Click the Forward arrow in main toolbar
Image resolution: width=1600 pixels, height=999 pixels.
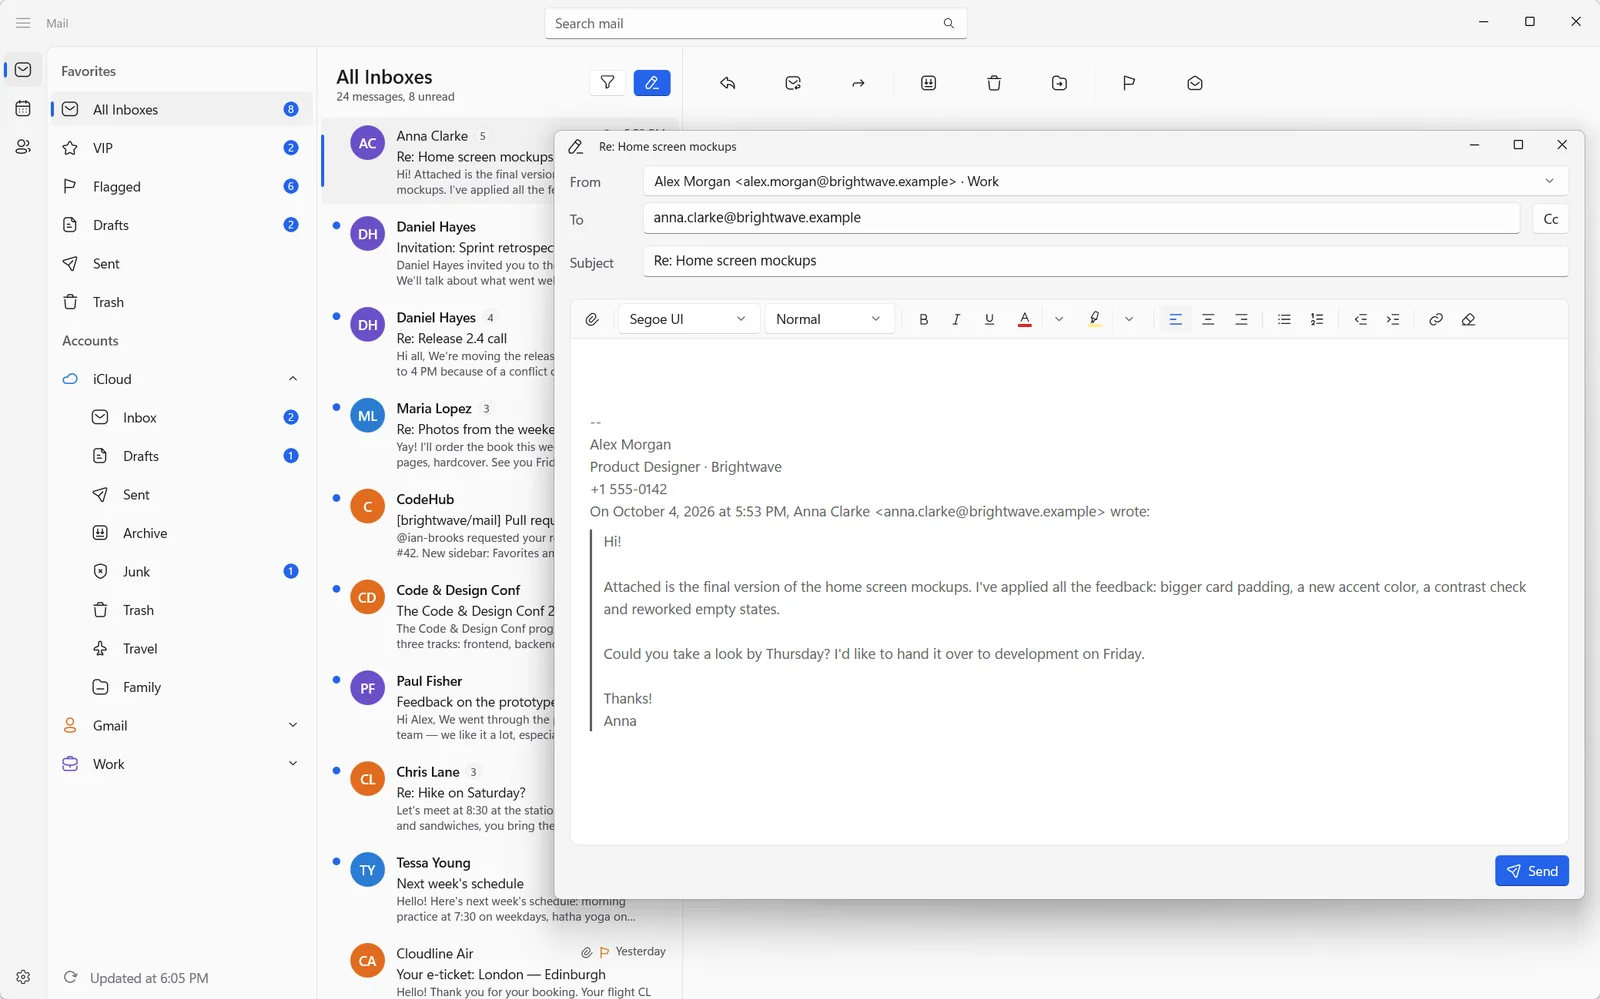click(x=858, y=83)
